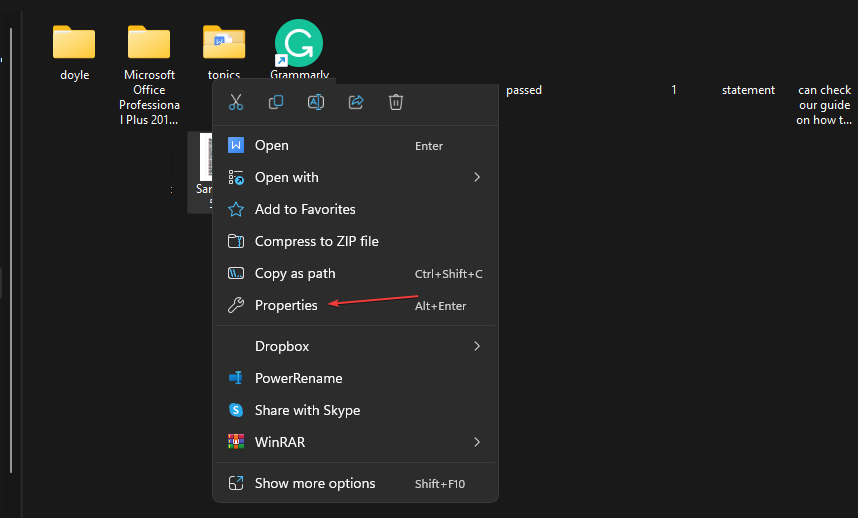This screenshot has width=858, height=518.
Task: Click the Share icon in context menu
Action: coord(356,102)
